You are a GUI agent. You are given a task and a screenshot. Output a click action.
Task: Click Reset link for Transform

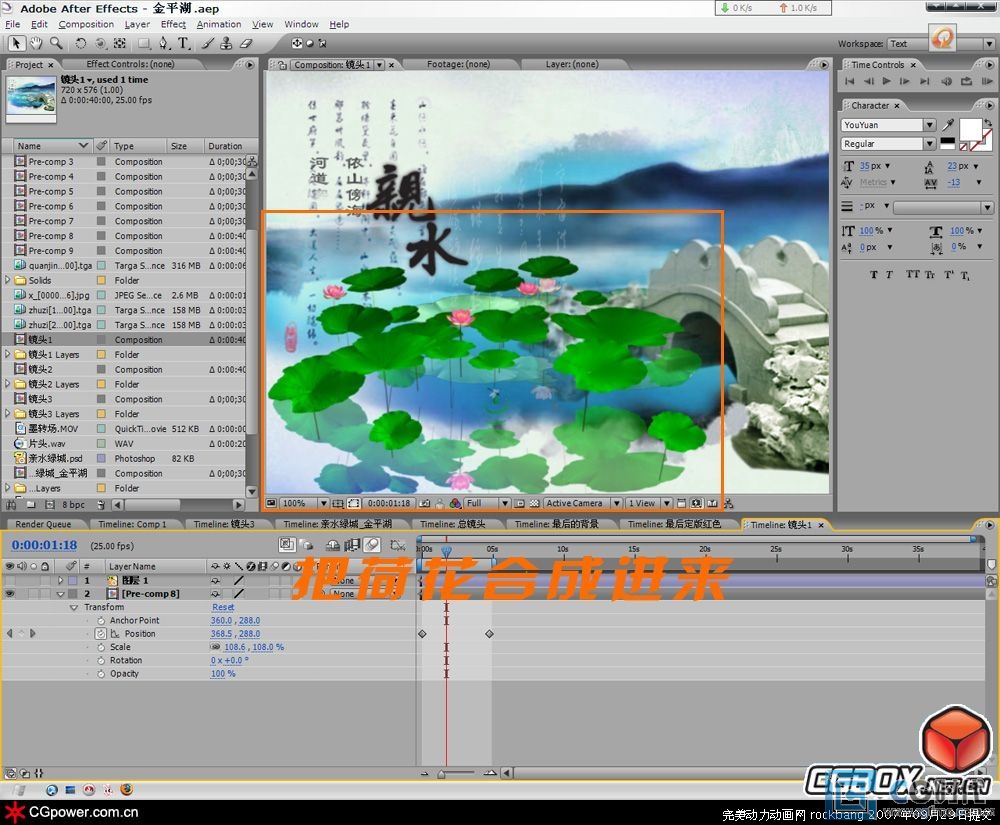click(x=223, y=608)
